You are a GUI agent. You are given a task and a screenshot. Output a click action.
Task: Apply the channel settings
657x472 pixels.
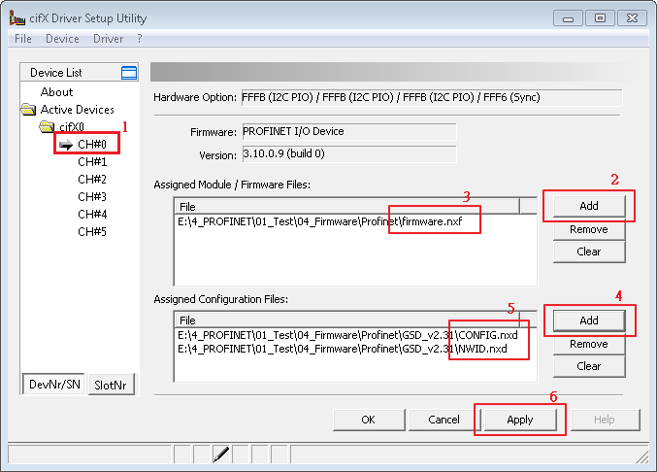click(x=520, y=420)
